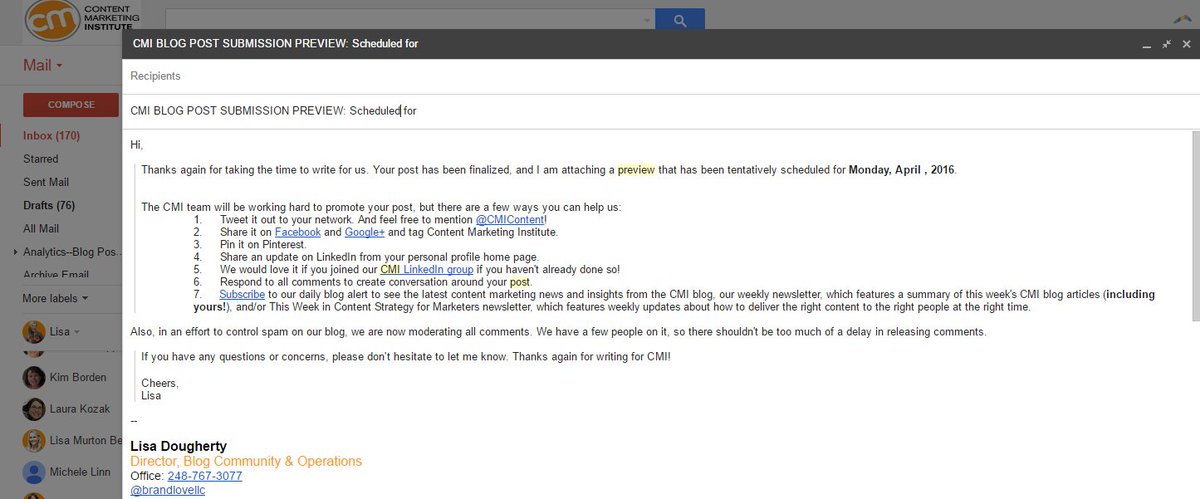Click the orange Director, Blog Community title
The image size is (1200, 499).
[246, 461]
